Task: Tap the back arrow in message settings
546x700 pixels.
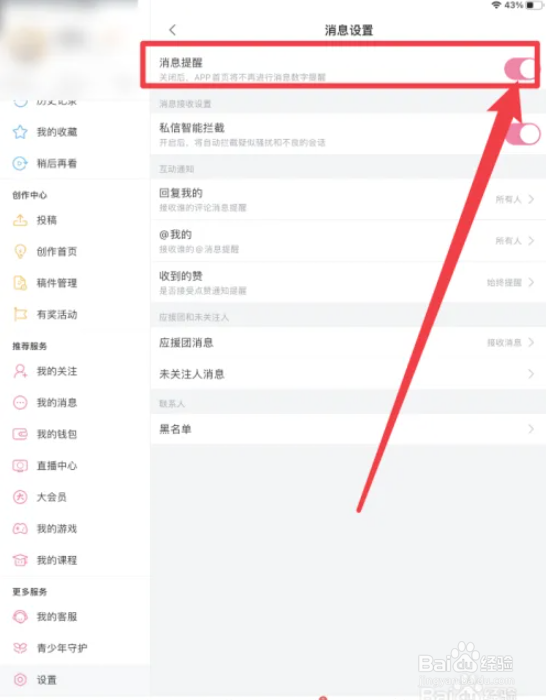Action: [173, 30]
